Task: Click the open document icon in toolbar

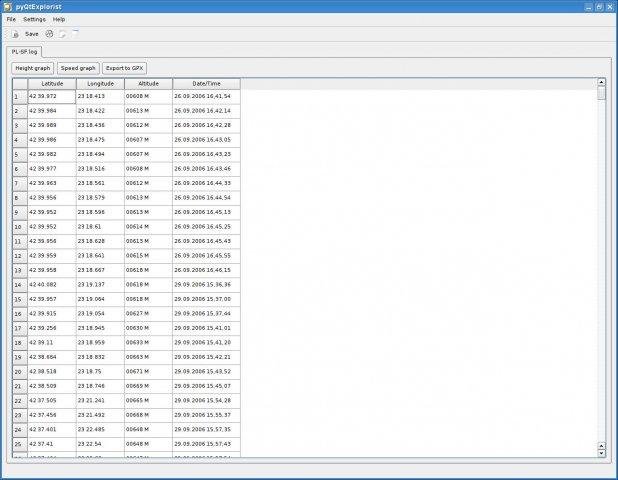Action: [15, 34]
